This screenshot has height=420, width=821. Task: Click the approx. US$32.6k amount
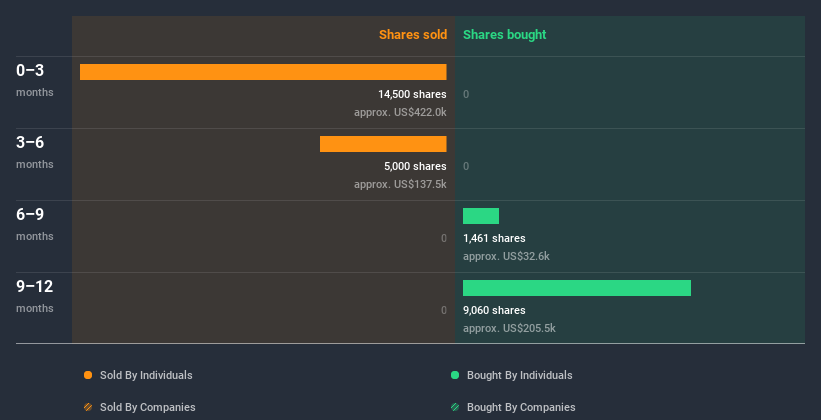[506, 257]
